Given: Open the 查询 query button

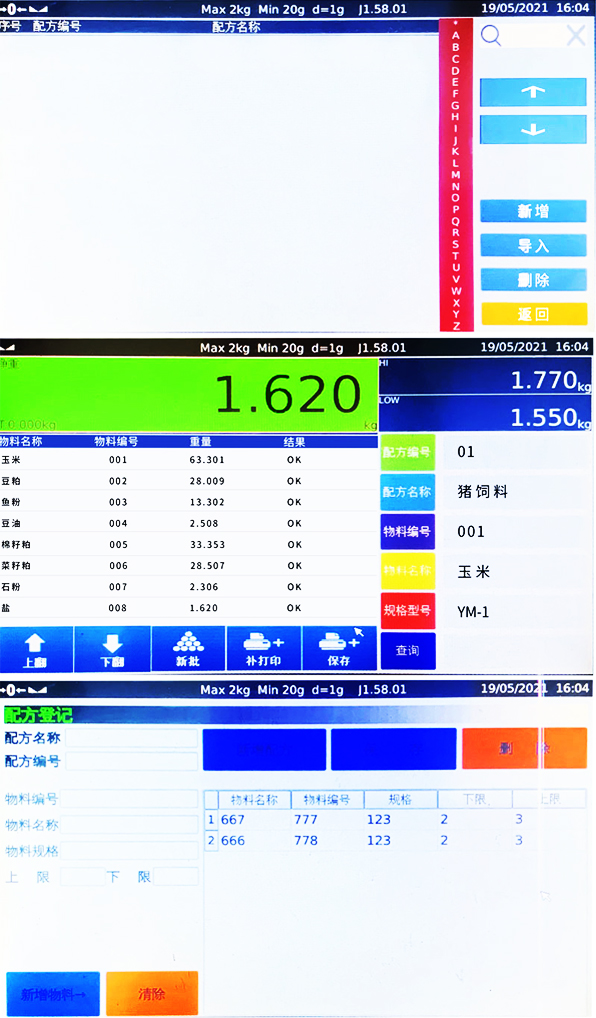Looking at the screenshot, I should (x=408, y=651).
